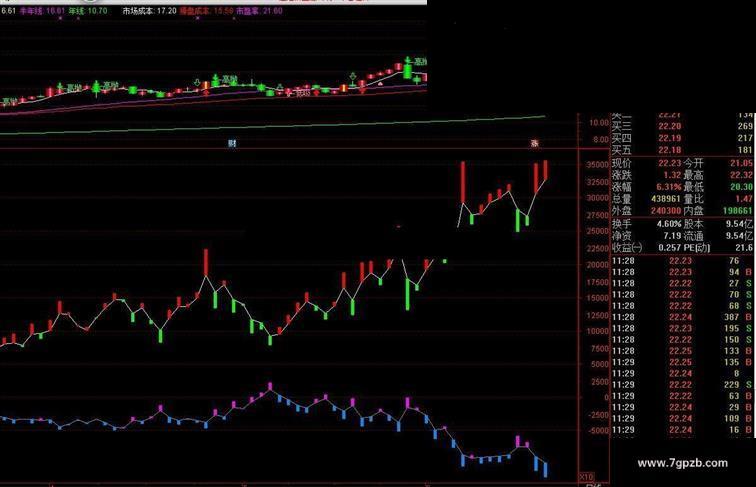756x487 pixels.
Task: Click the 涨 marker on the chart divider
Action: [534, 143]
